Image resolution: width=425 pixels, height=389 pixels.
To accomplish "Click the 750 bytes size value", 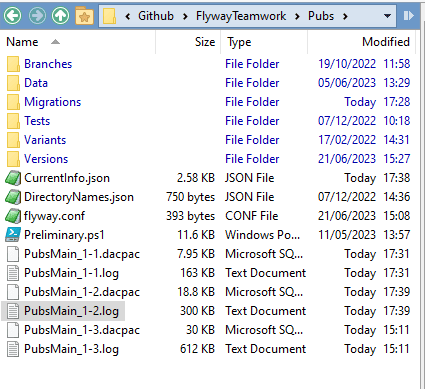I will [191, 197].
